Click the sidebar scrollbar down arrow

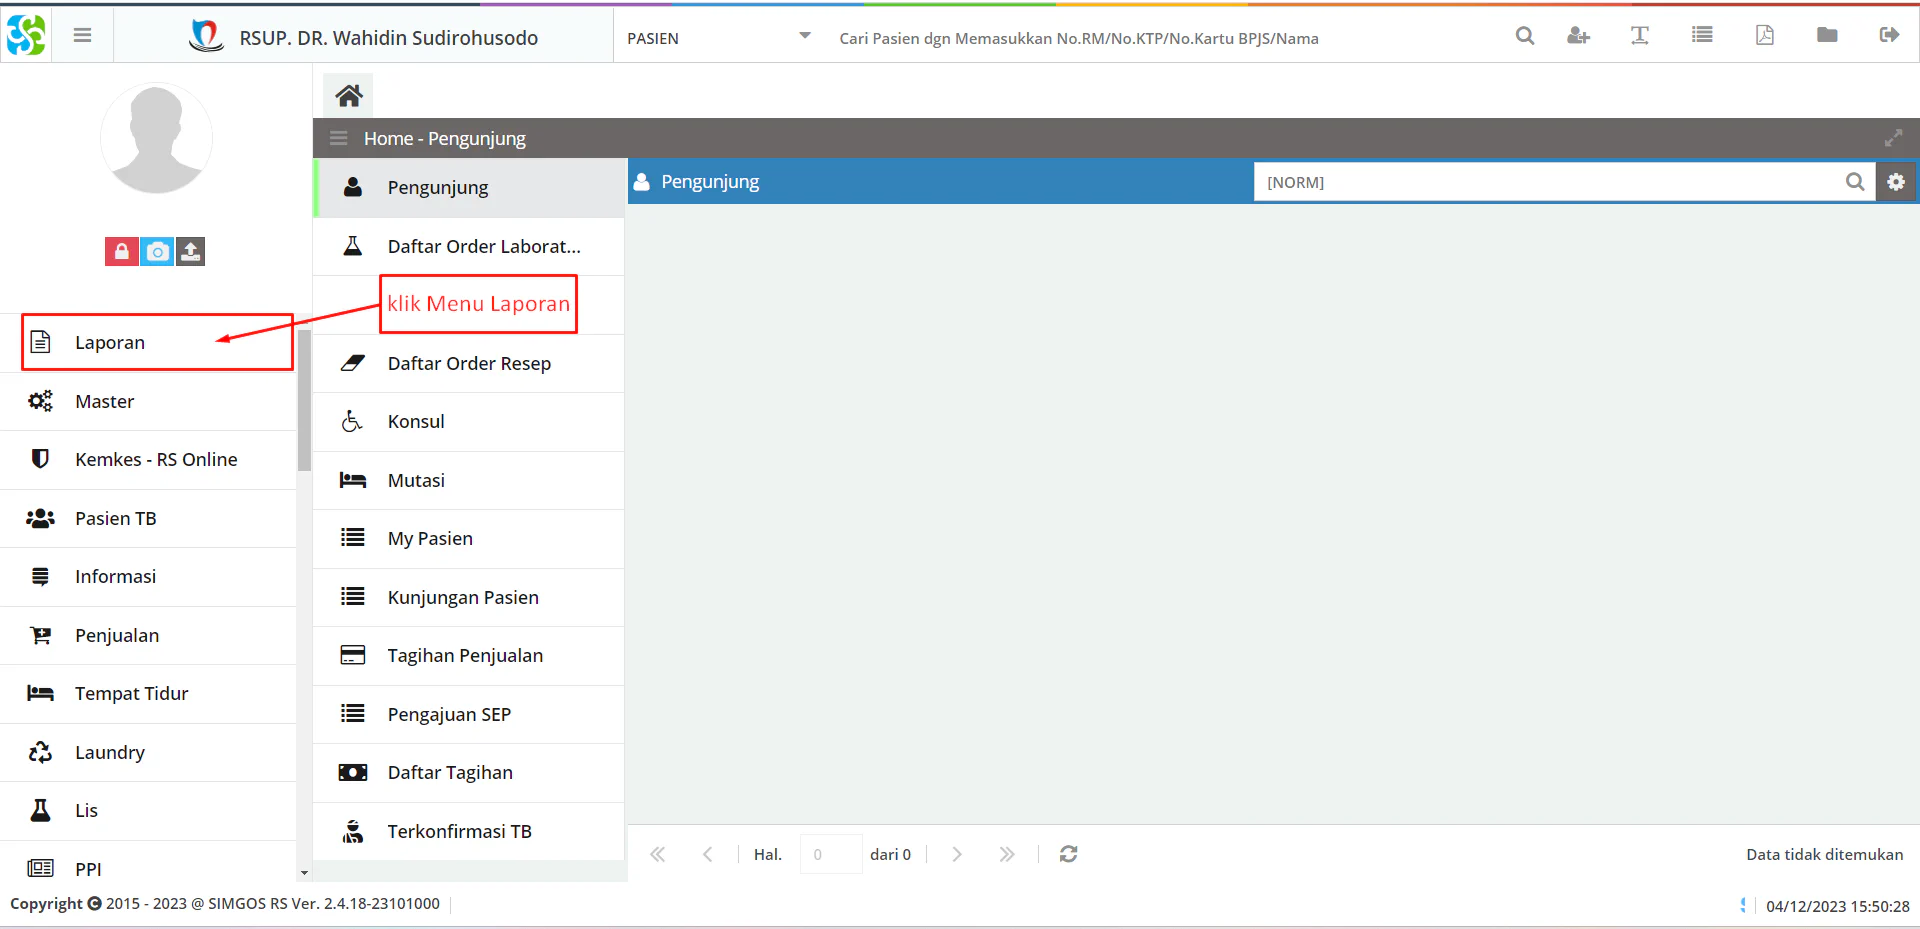[304, 873]
